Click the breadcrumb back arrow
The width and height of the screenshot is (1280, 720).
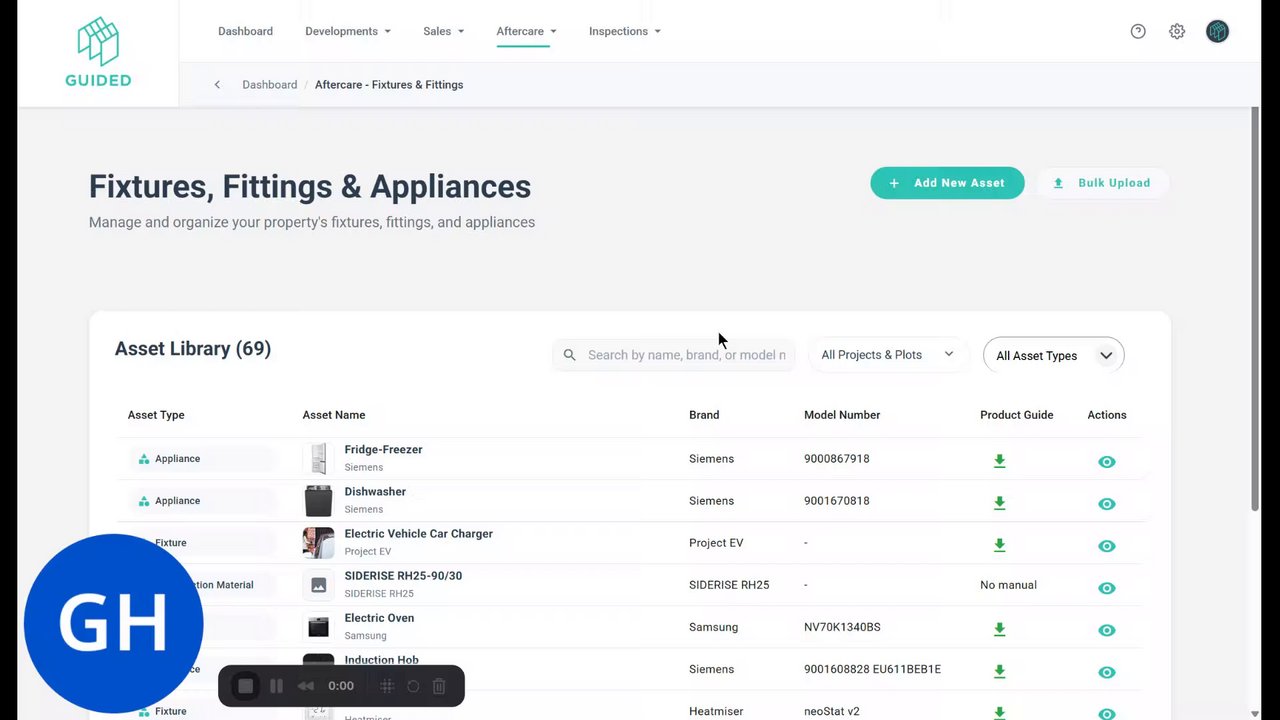(x=217, y=85)
